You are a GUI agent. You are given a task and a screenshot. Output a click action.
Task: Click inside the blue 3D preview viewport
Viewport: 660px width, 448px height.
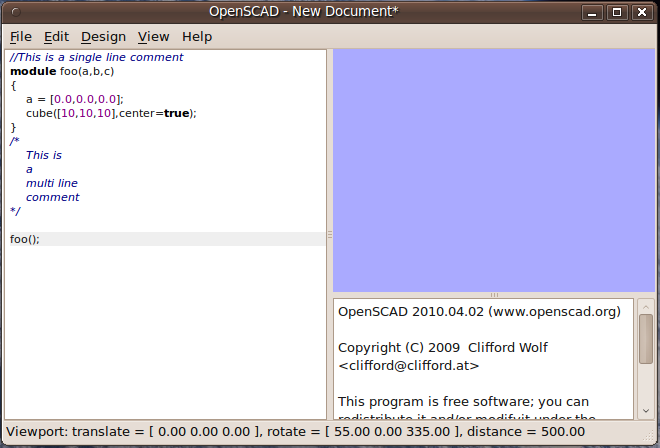493,170
